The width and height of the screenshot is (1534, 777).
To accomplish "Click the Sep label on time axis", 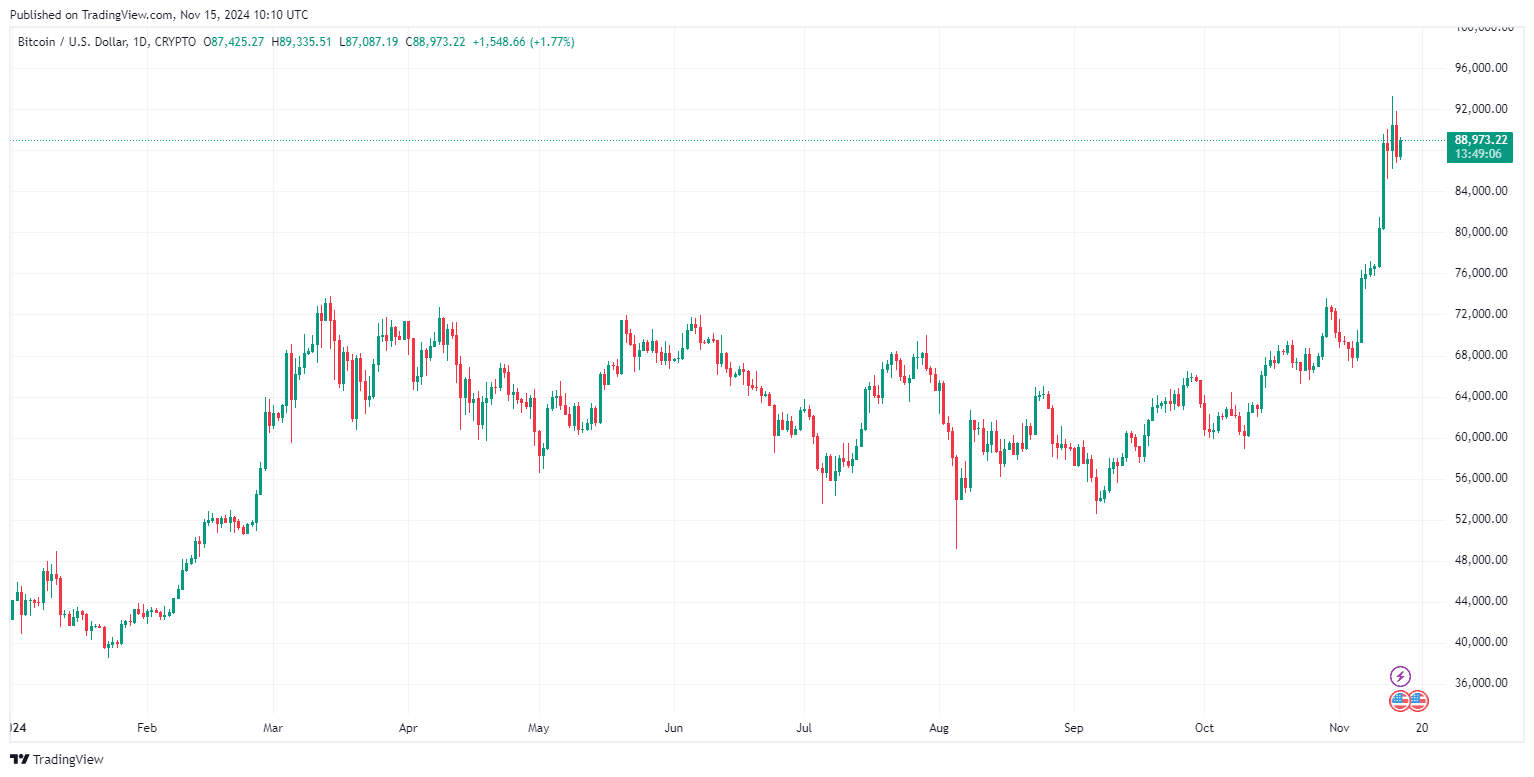I will click(x=1074, y=728).
